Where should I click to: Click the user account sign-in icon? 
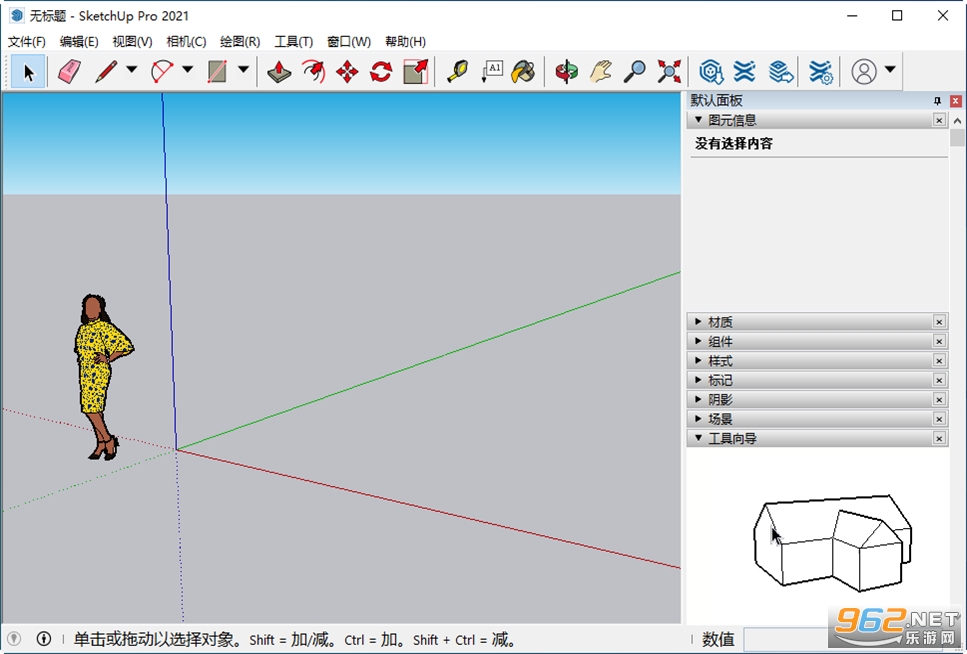(864, 72)
